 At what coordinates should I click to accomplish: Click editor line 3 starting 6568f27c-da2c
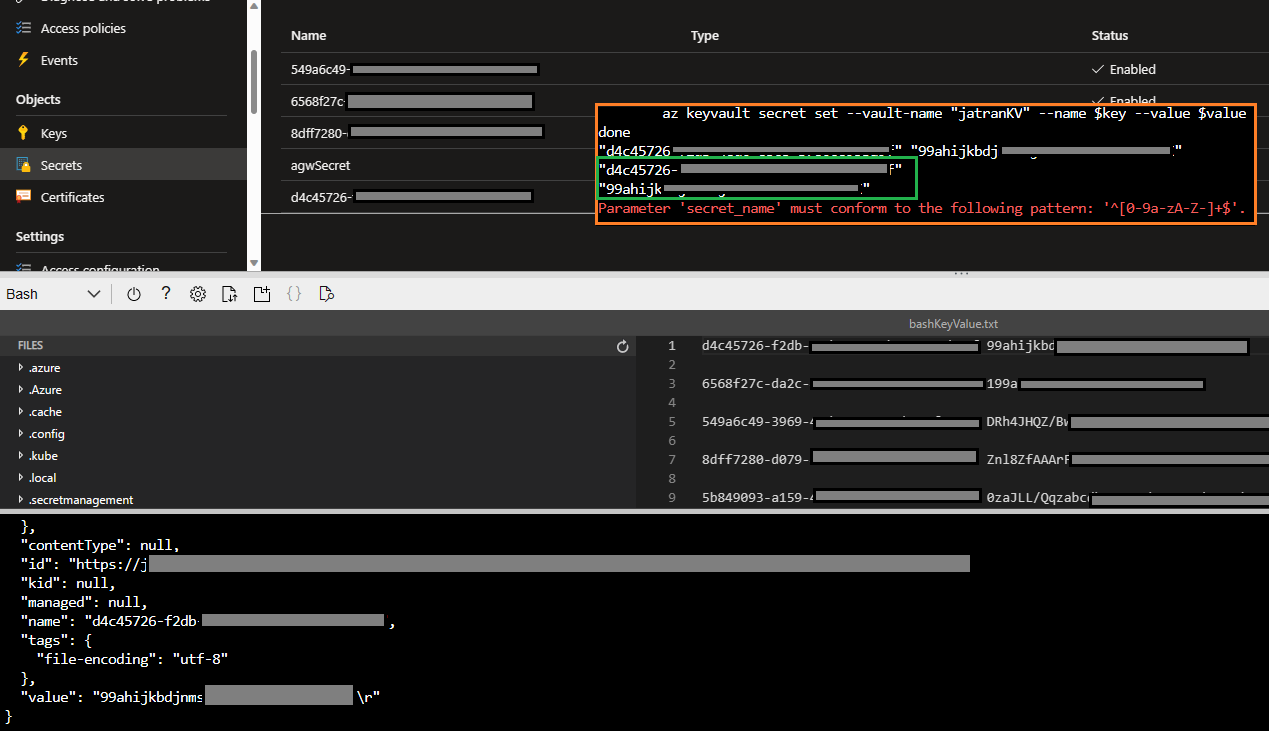pos(953,384)
